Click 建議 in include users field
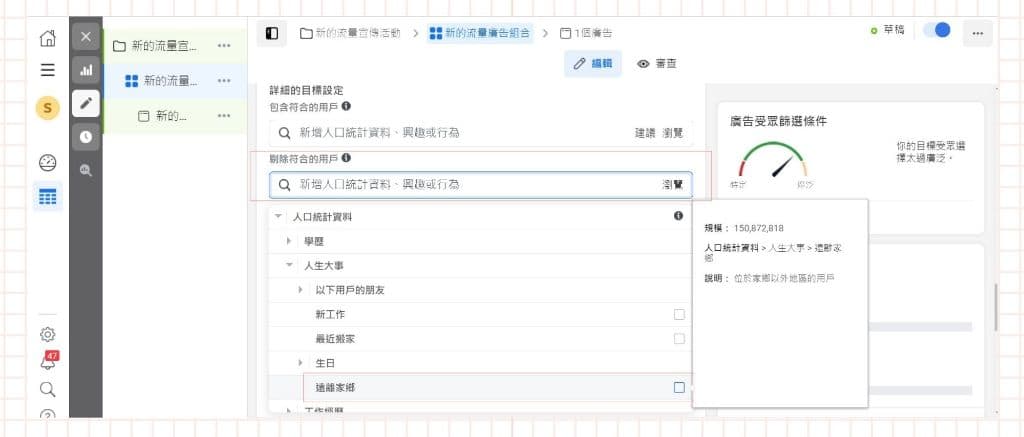Viewport: 1024px width, 437px height. [645, 133]
